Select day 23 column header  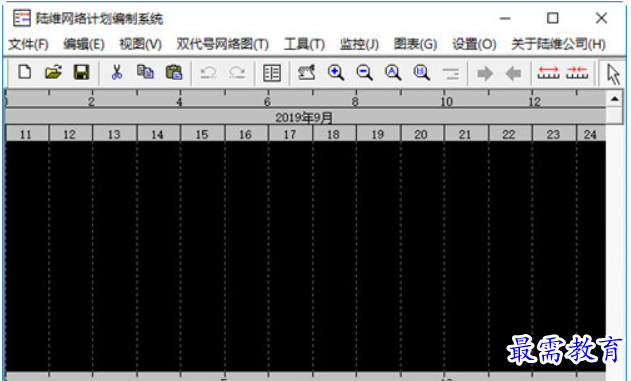pyautogui.click(x=553, y=134)
